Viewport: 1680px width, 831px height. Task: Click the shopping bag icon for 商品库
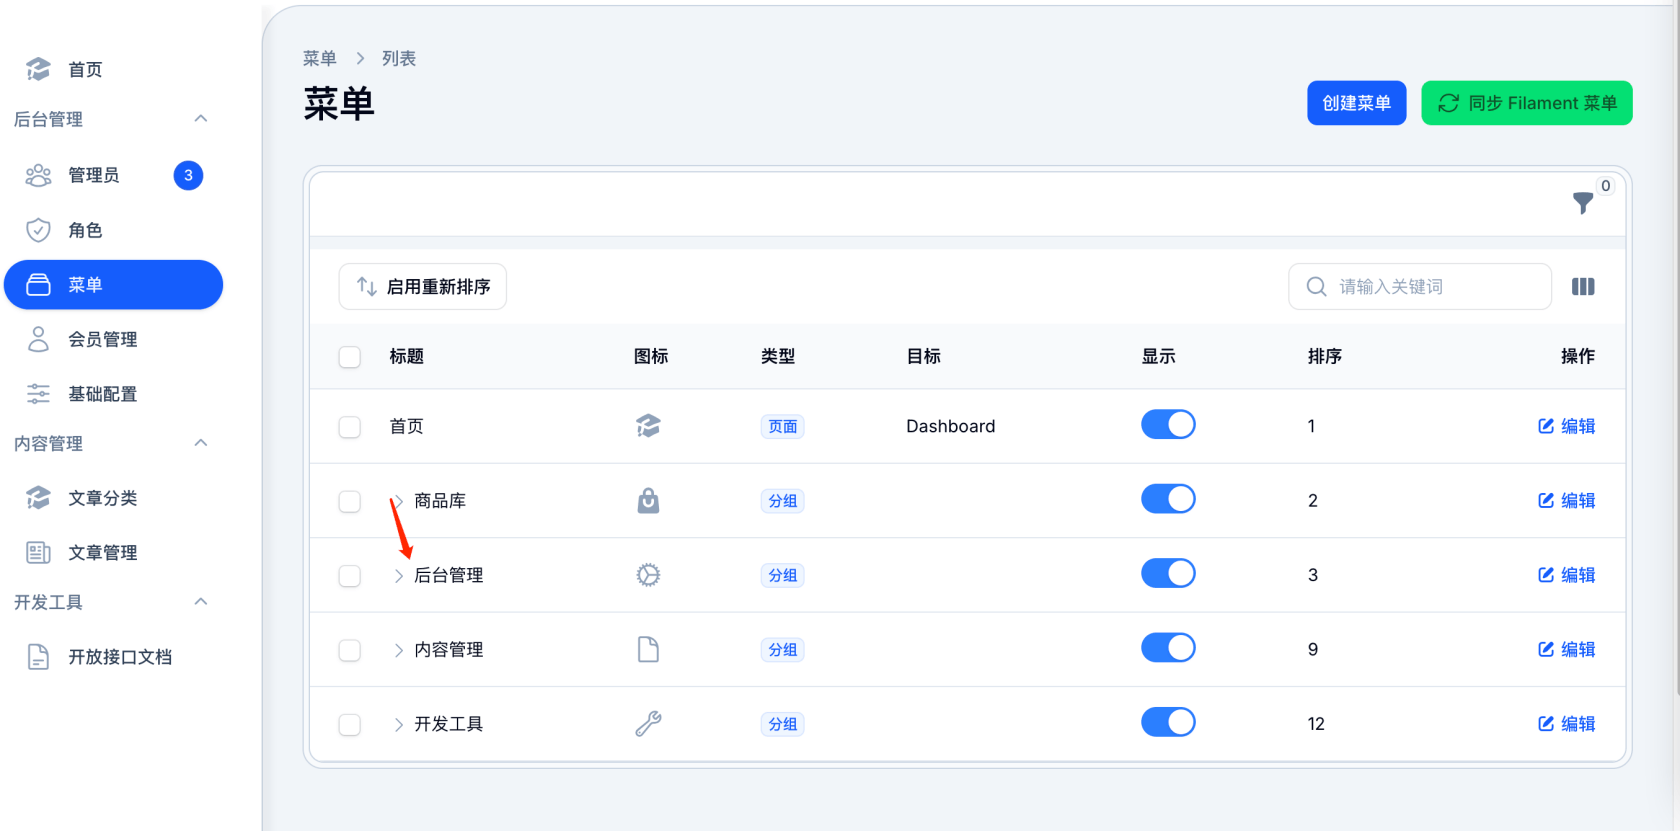coord(648,500)
